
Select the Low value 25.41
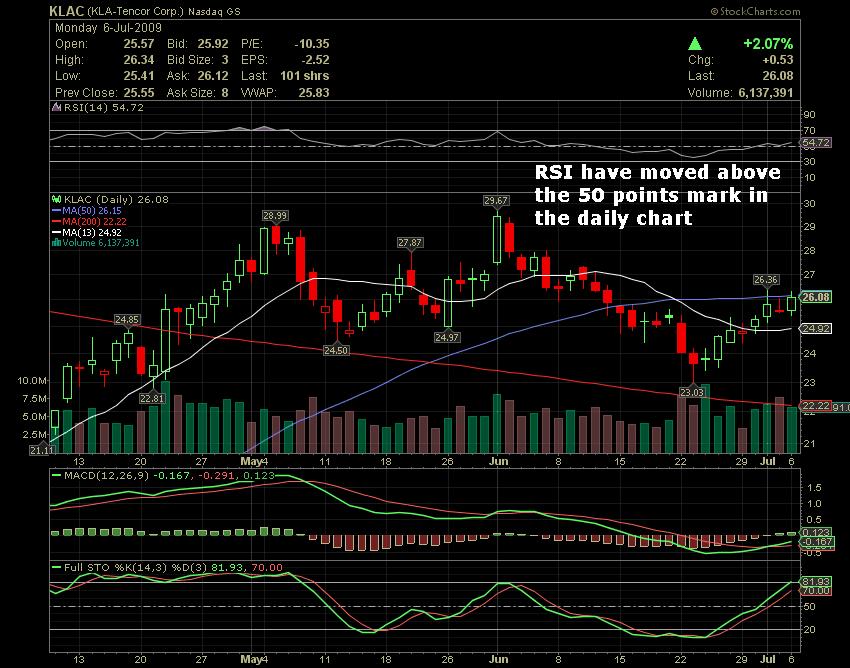click(x=139, y=76)
